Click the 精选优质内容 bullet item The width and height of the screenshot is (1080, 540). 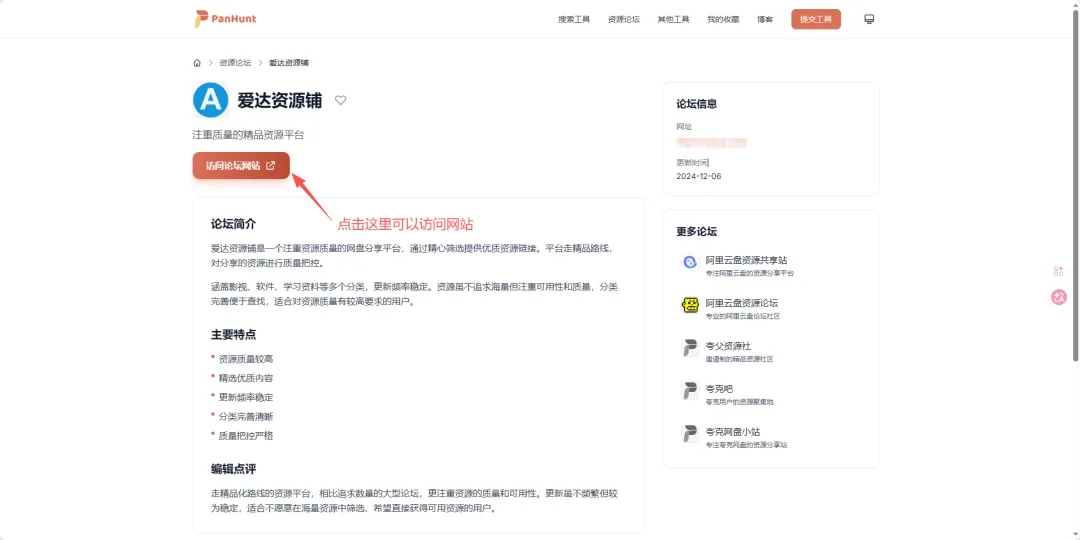coord(246,378)
